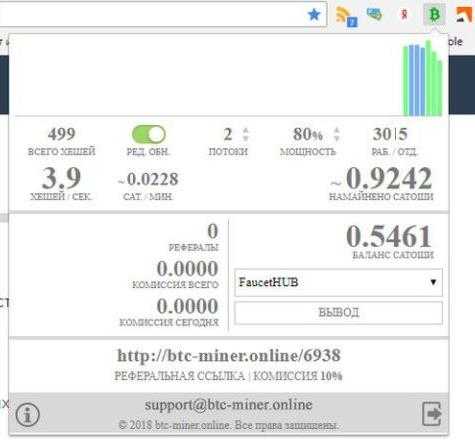This screenshot has width=475, height=440.
Task: Click the btc-miner.online/6938 referral link
Action: click(x=229, y=356)
